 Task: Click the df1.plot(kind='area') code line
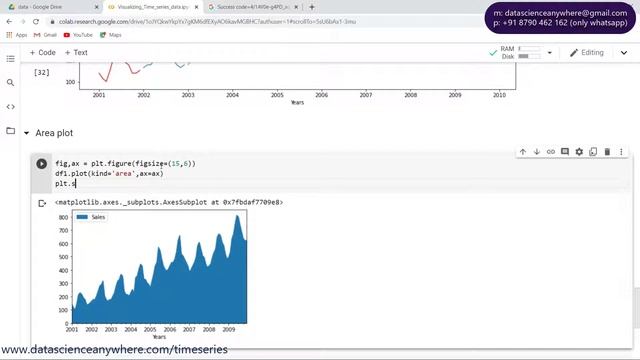[109, 173]
